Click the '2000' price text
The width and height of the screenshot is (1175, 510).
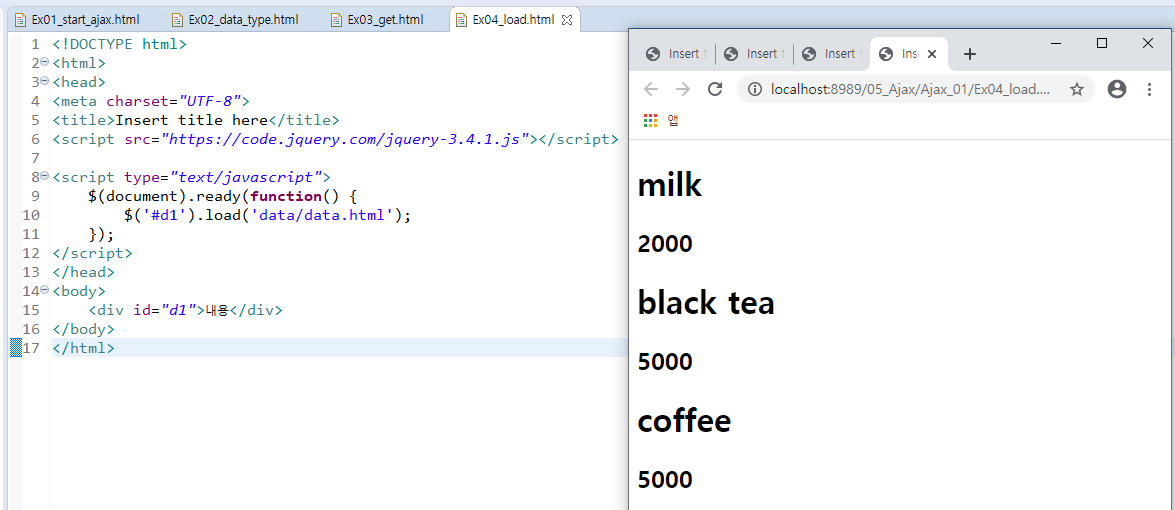tap(665, 243)
